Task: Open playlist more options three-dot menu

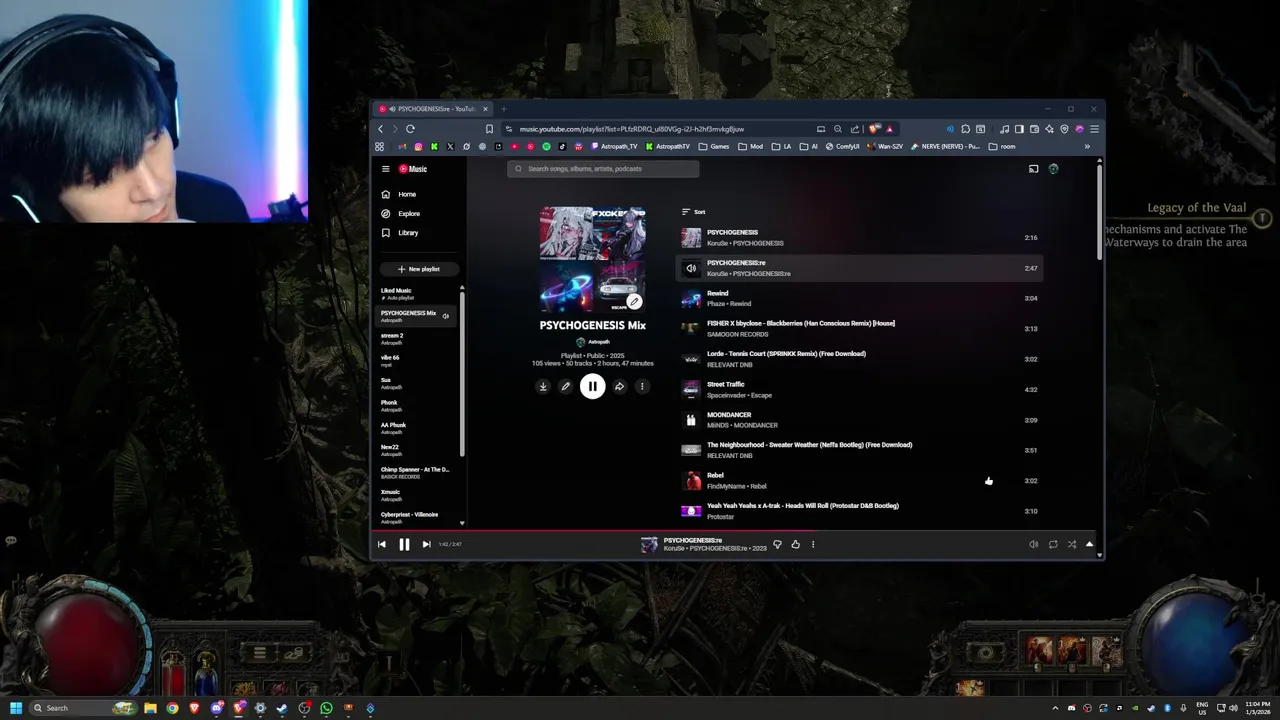Action: (x=642, y=387)
